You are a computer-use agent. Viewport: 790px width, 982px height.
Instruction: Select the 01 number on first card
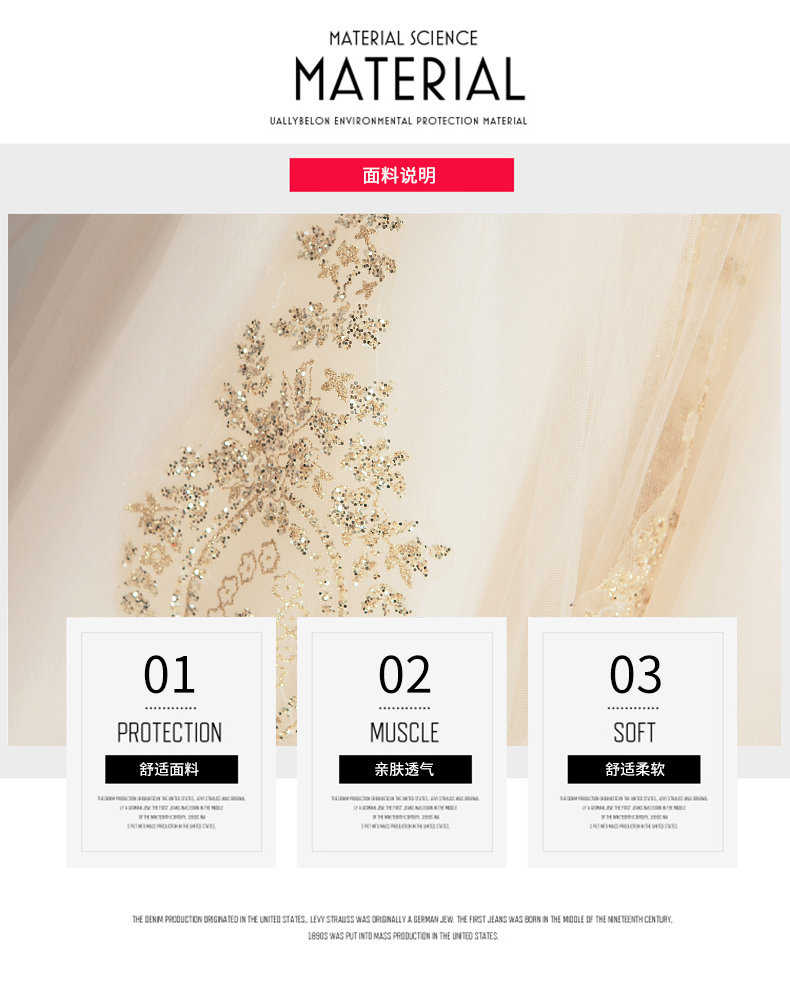click(169, 674)
